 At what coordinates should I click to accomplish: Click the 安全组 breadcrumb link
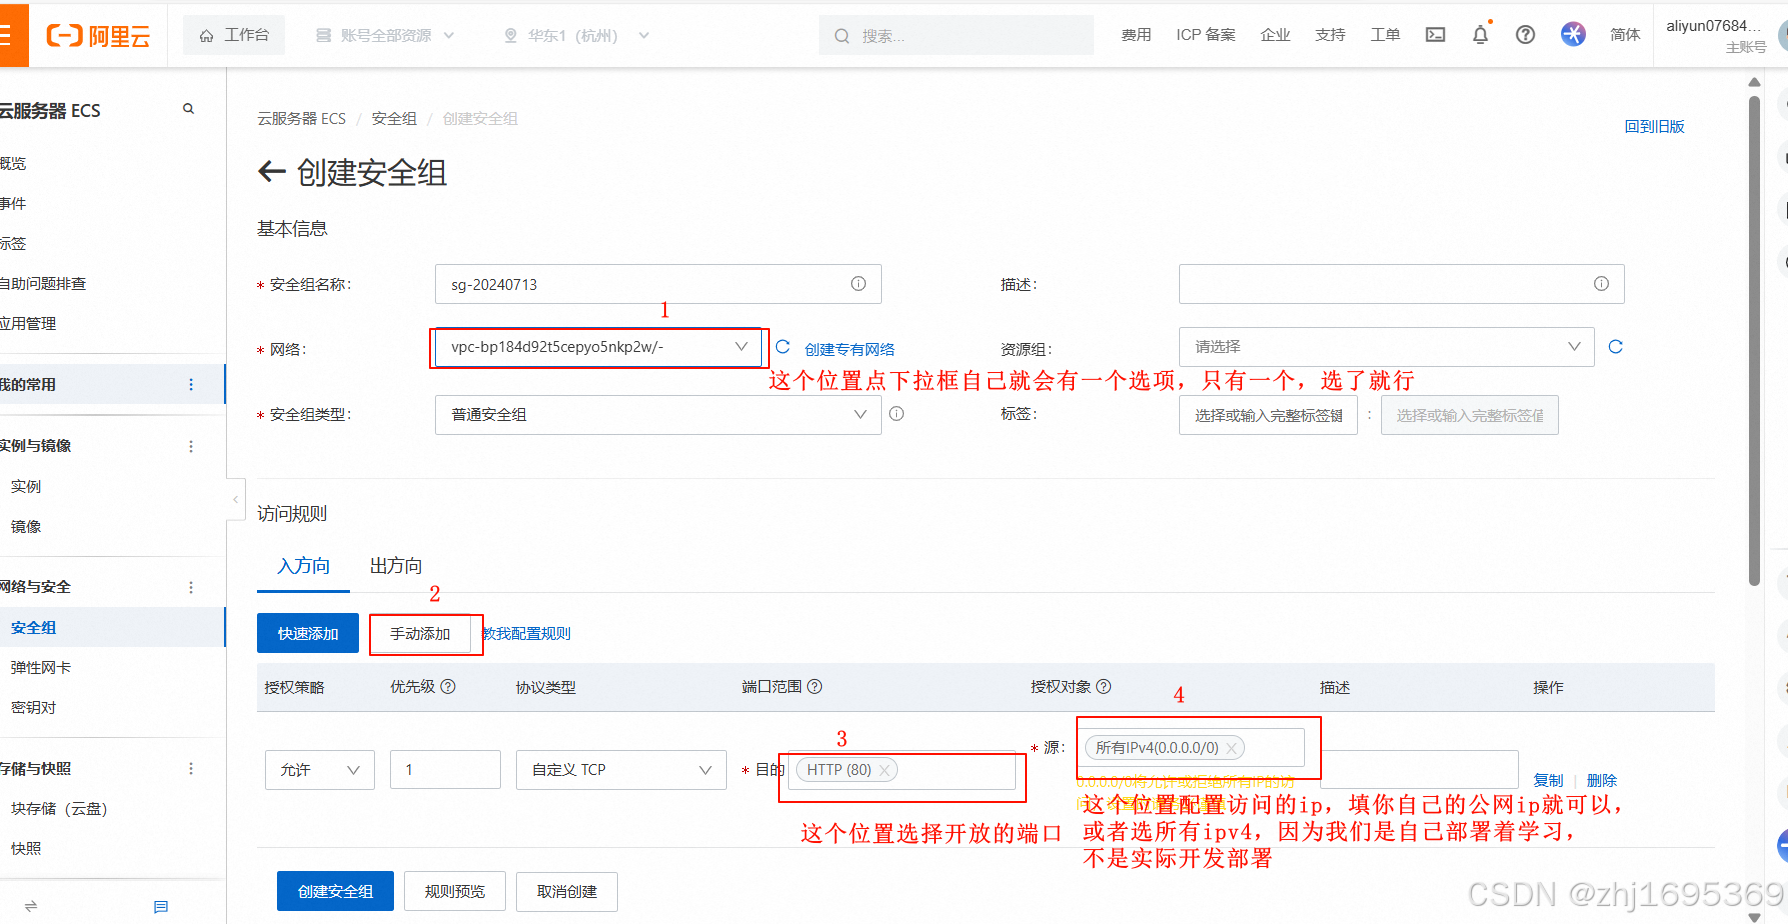[394, 118]
